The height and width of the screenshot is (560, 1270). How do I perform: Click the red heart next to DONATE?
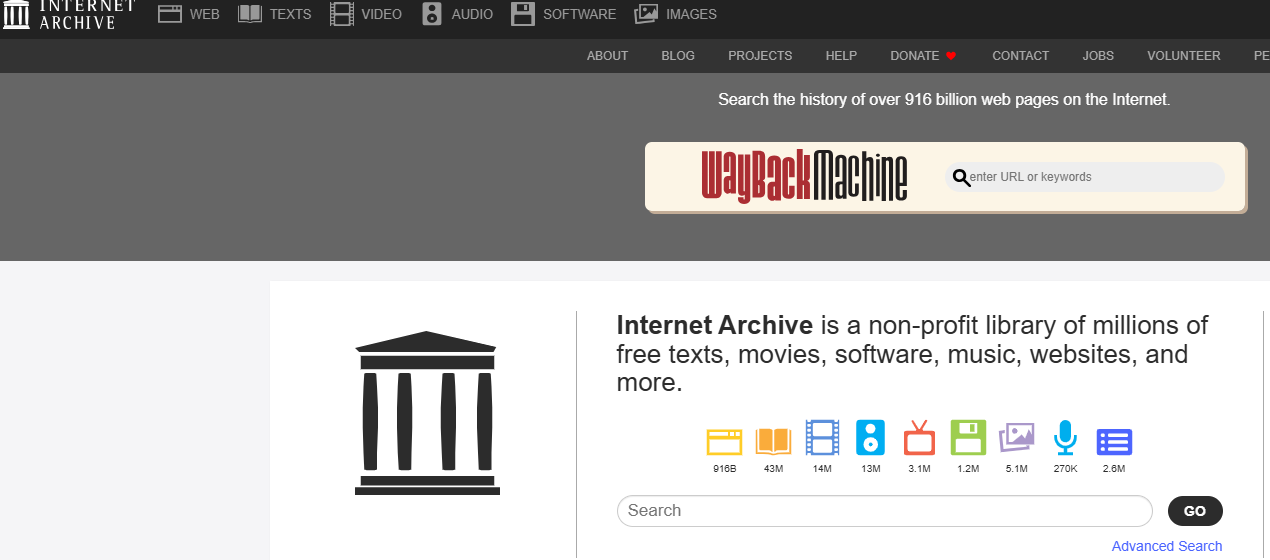pos(951,56)
